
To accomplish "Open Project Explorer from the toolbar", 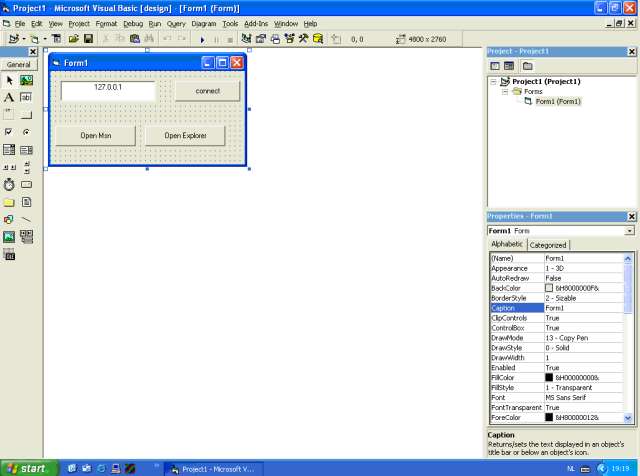I will 246,39.
